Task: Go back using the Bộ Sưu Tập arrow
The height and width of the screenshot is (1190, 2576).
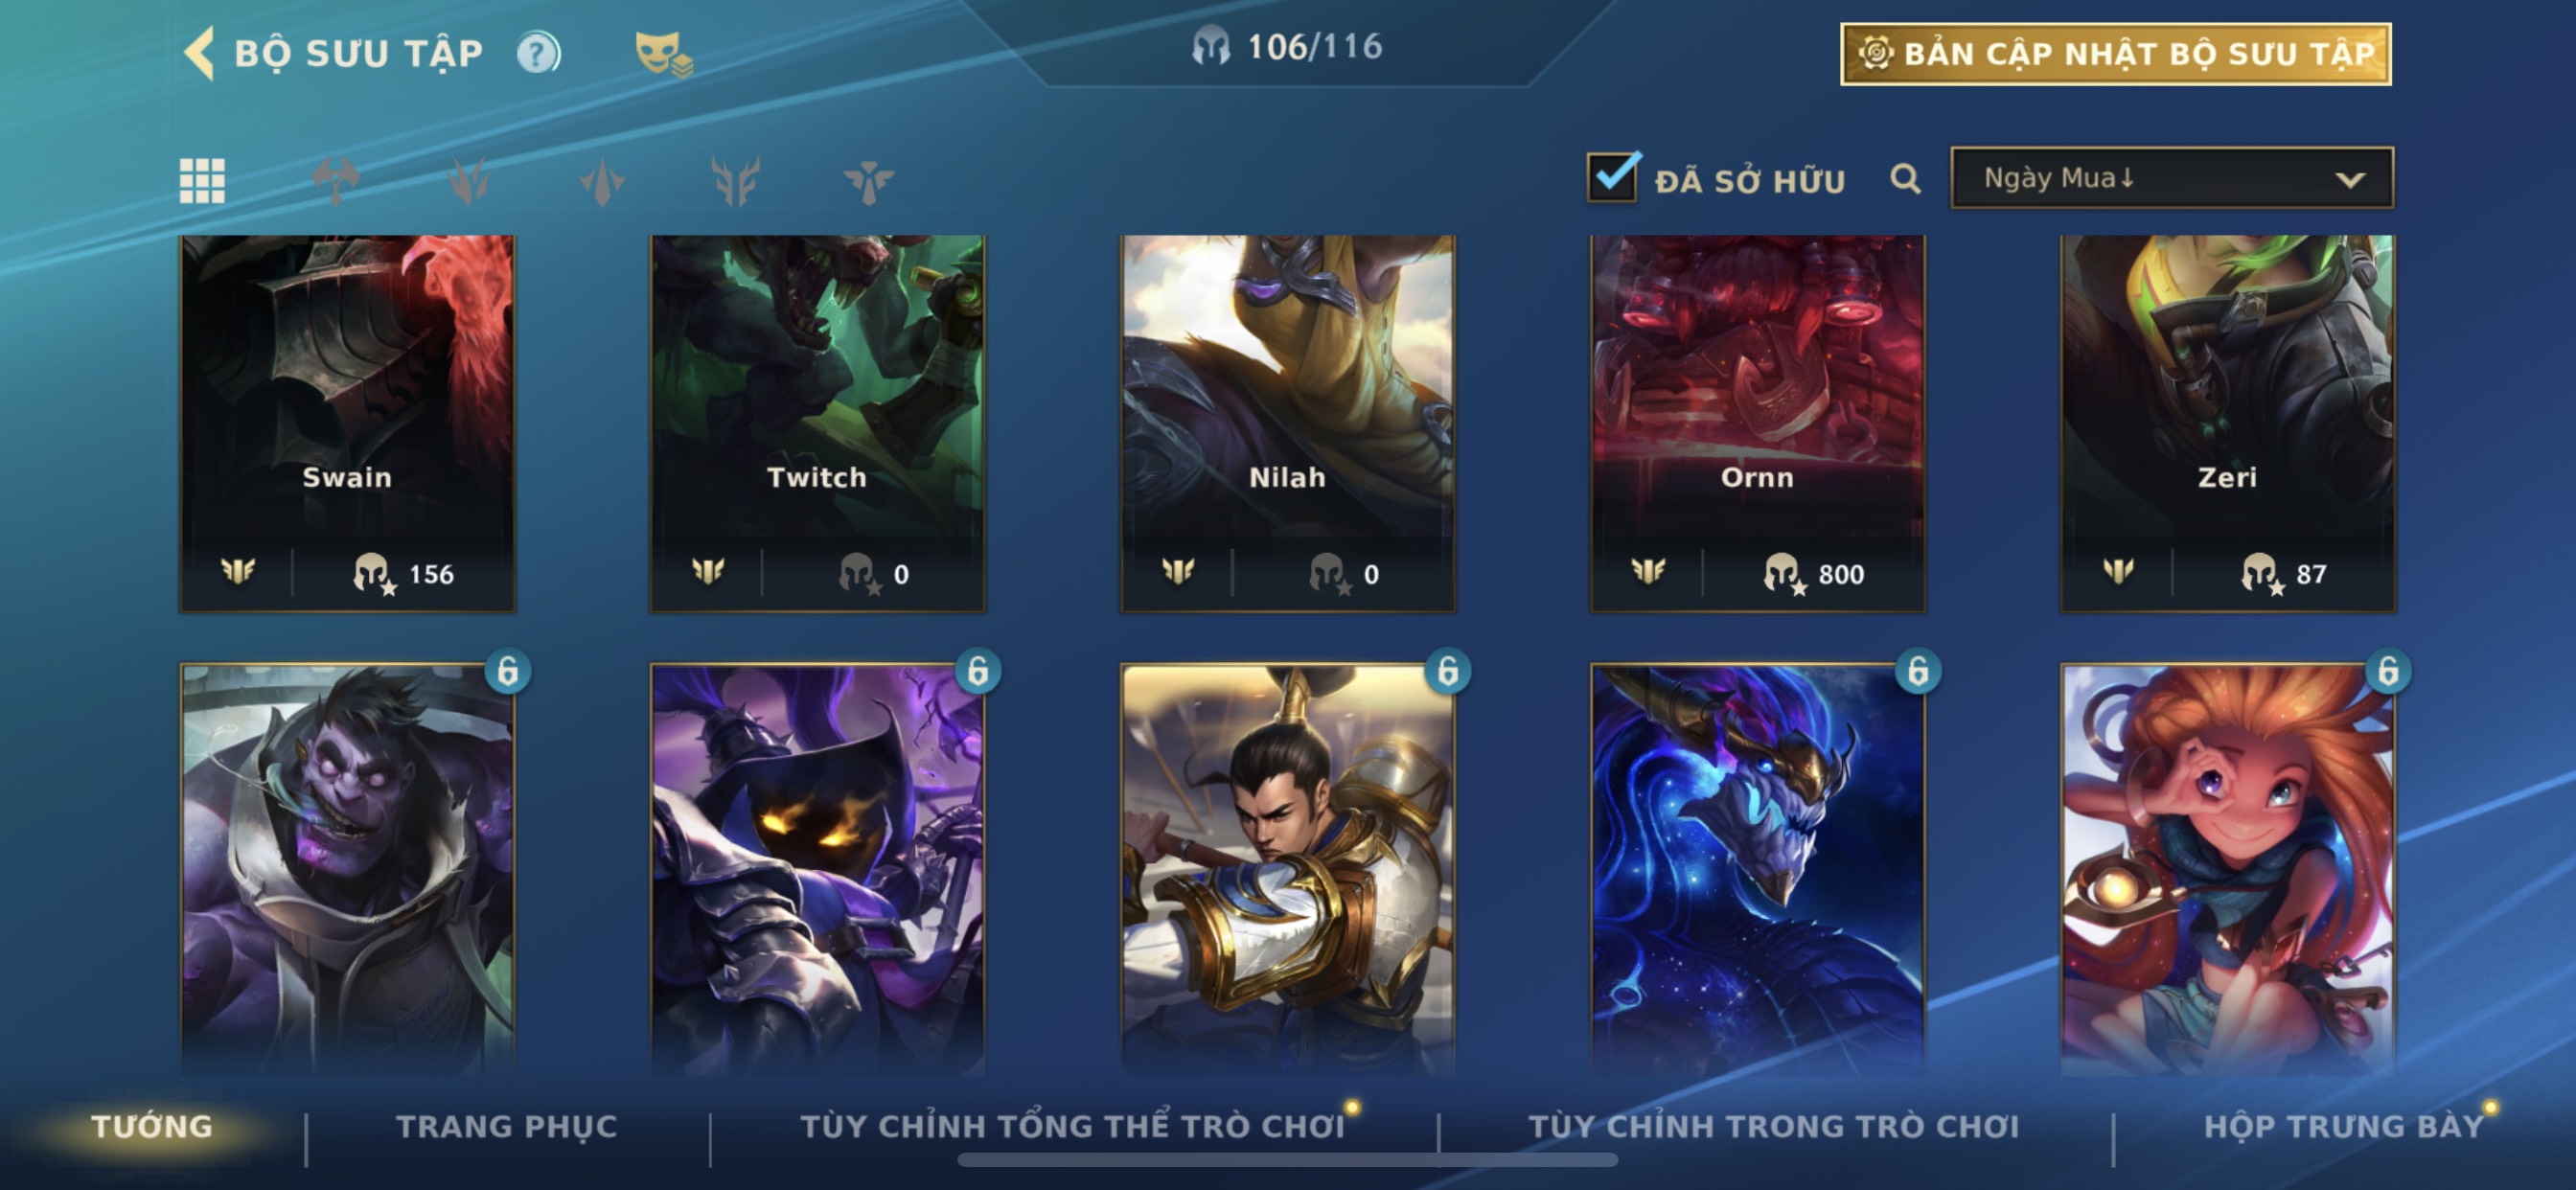Action: [200, 52]
